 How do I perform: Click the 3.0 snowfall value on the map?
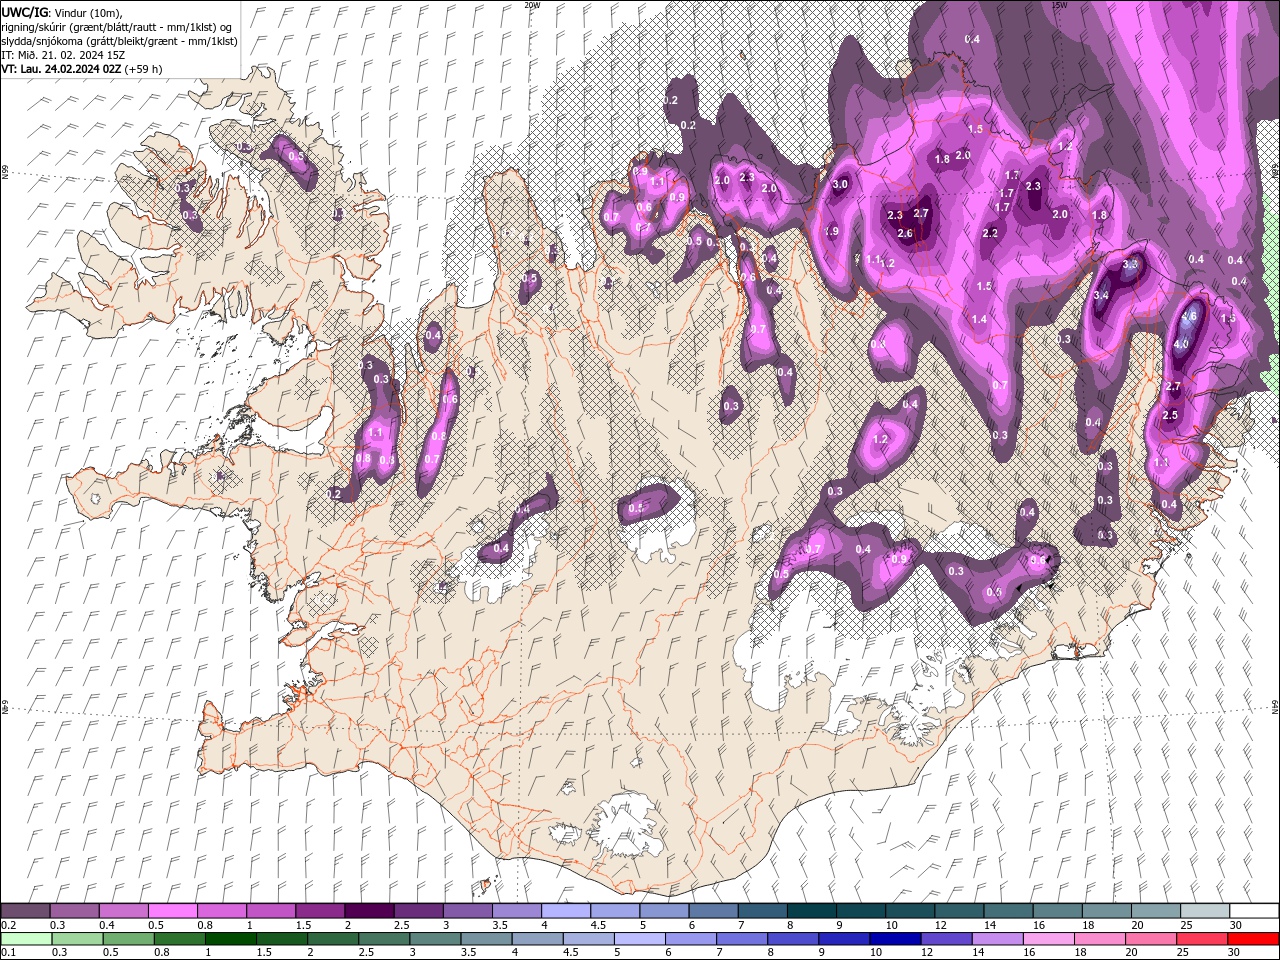pos(840,184)
